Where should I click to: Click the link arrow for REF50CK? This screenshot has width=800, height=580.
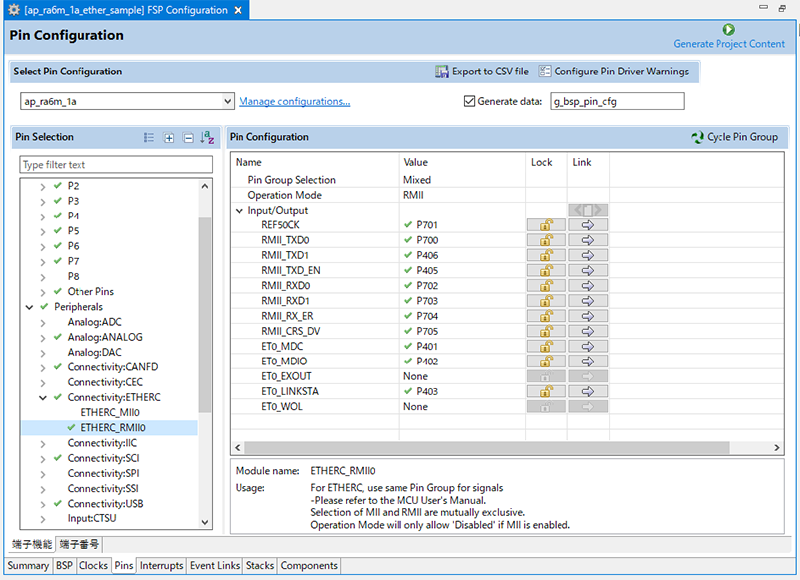(588, 224)
